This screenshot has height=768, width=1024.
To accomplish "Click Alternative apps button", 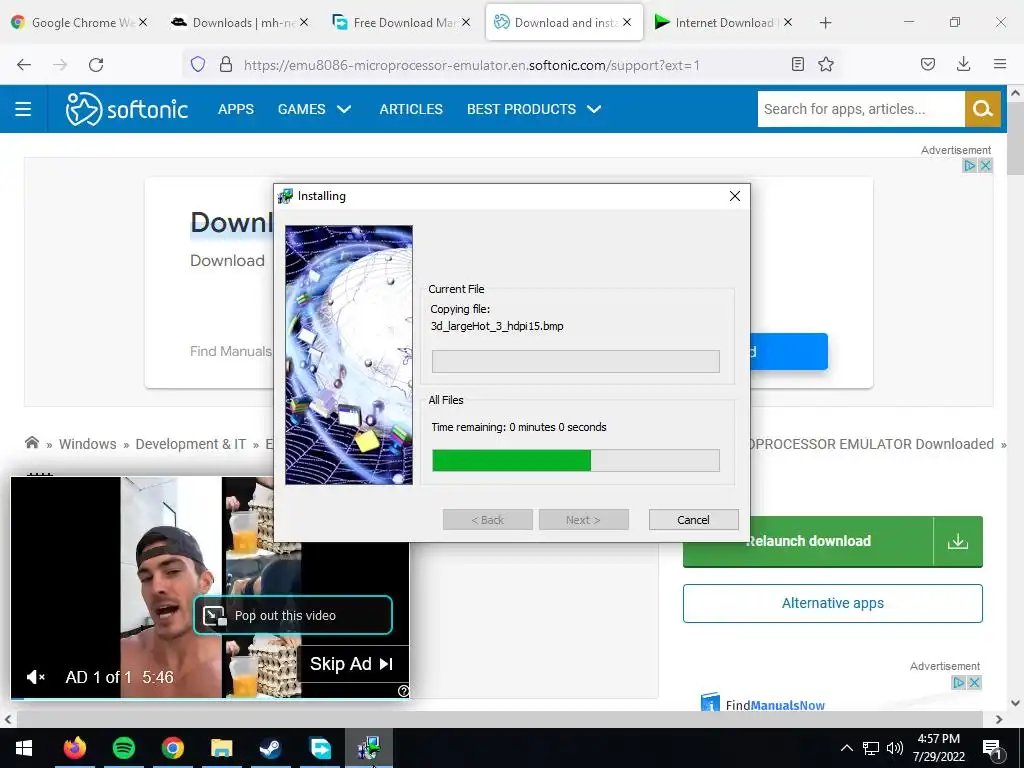I will coord(833,603).
